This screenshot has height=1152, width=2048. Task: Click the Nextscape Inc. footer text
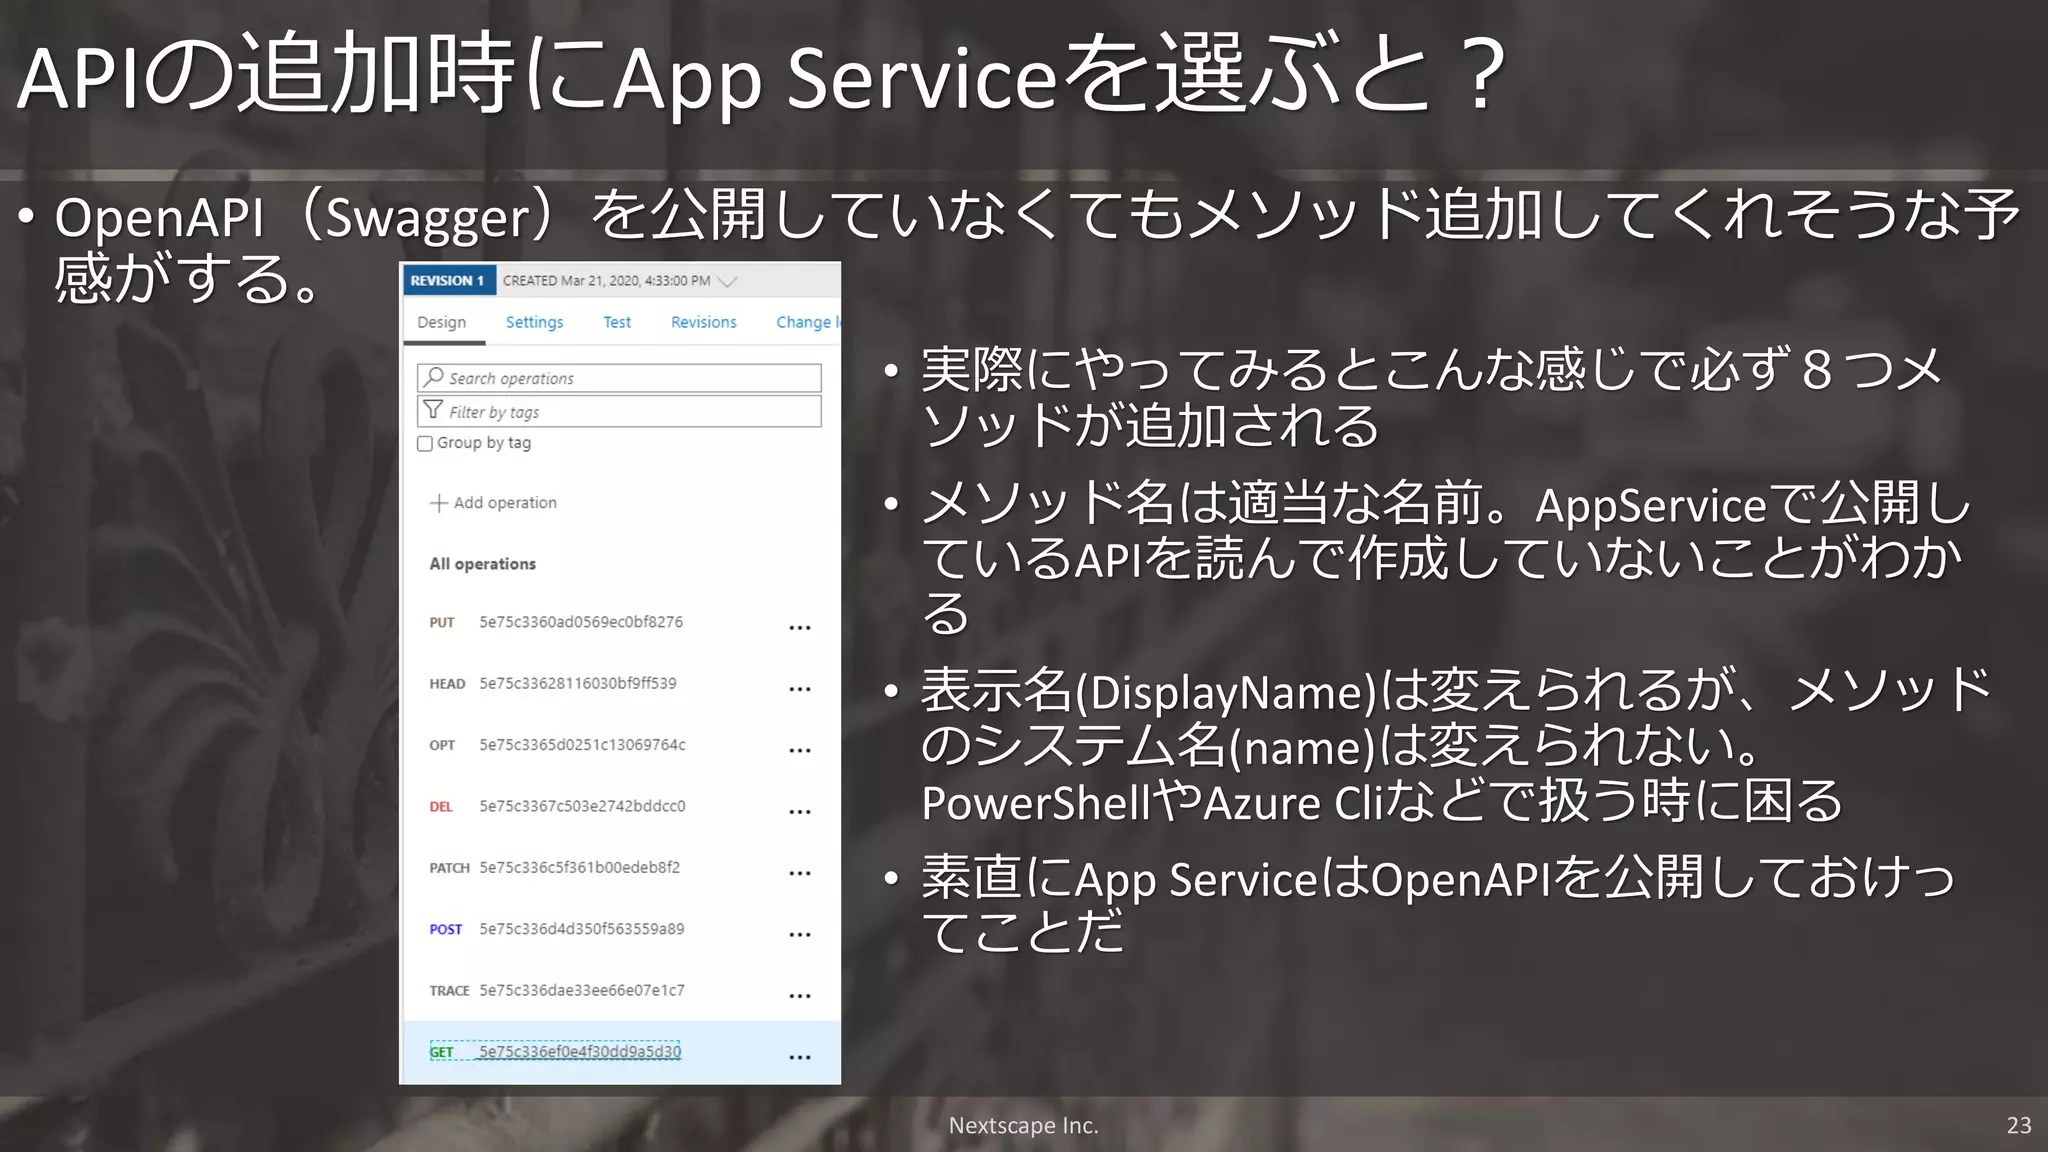pos(1023,1125)
